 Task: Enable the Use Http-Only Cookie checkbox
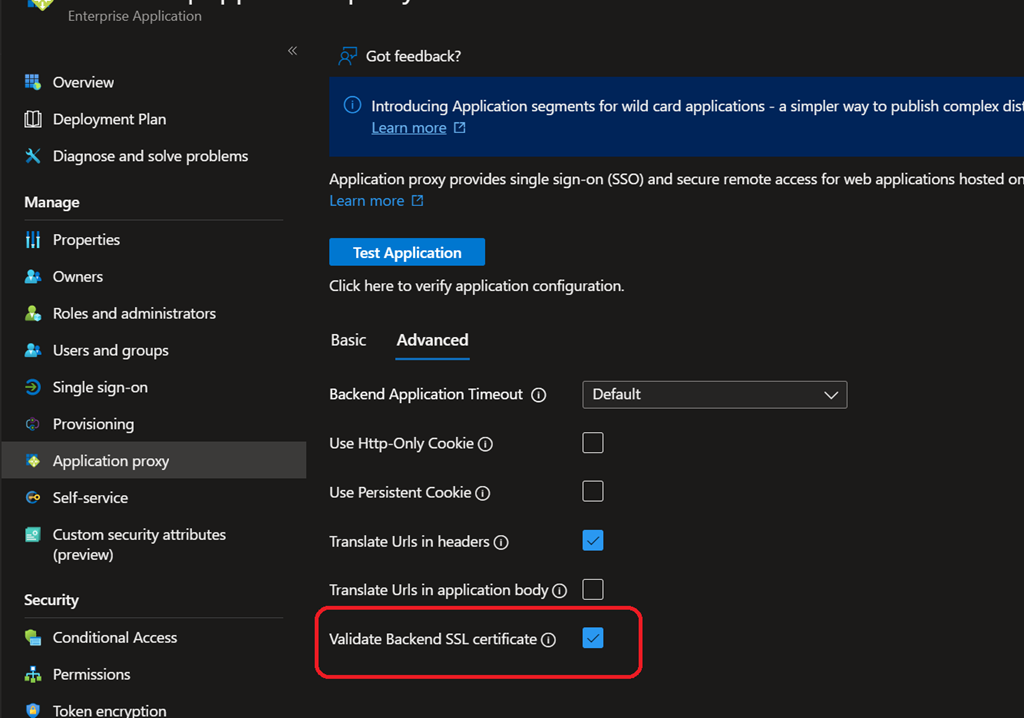point(593,443)
